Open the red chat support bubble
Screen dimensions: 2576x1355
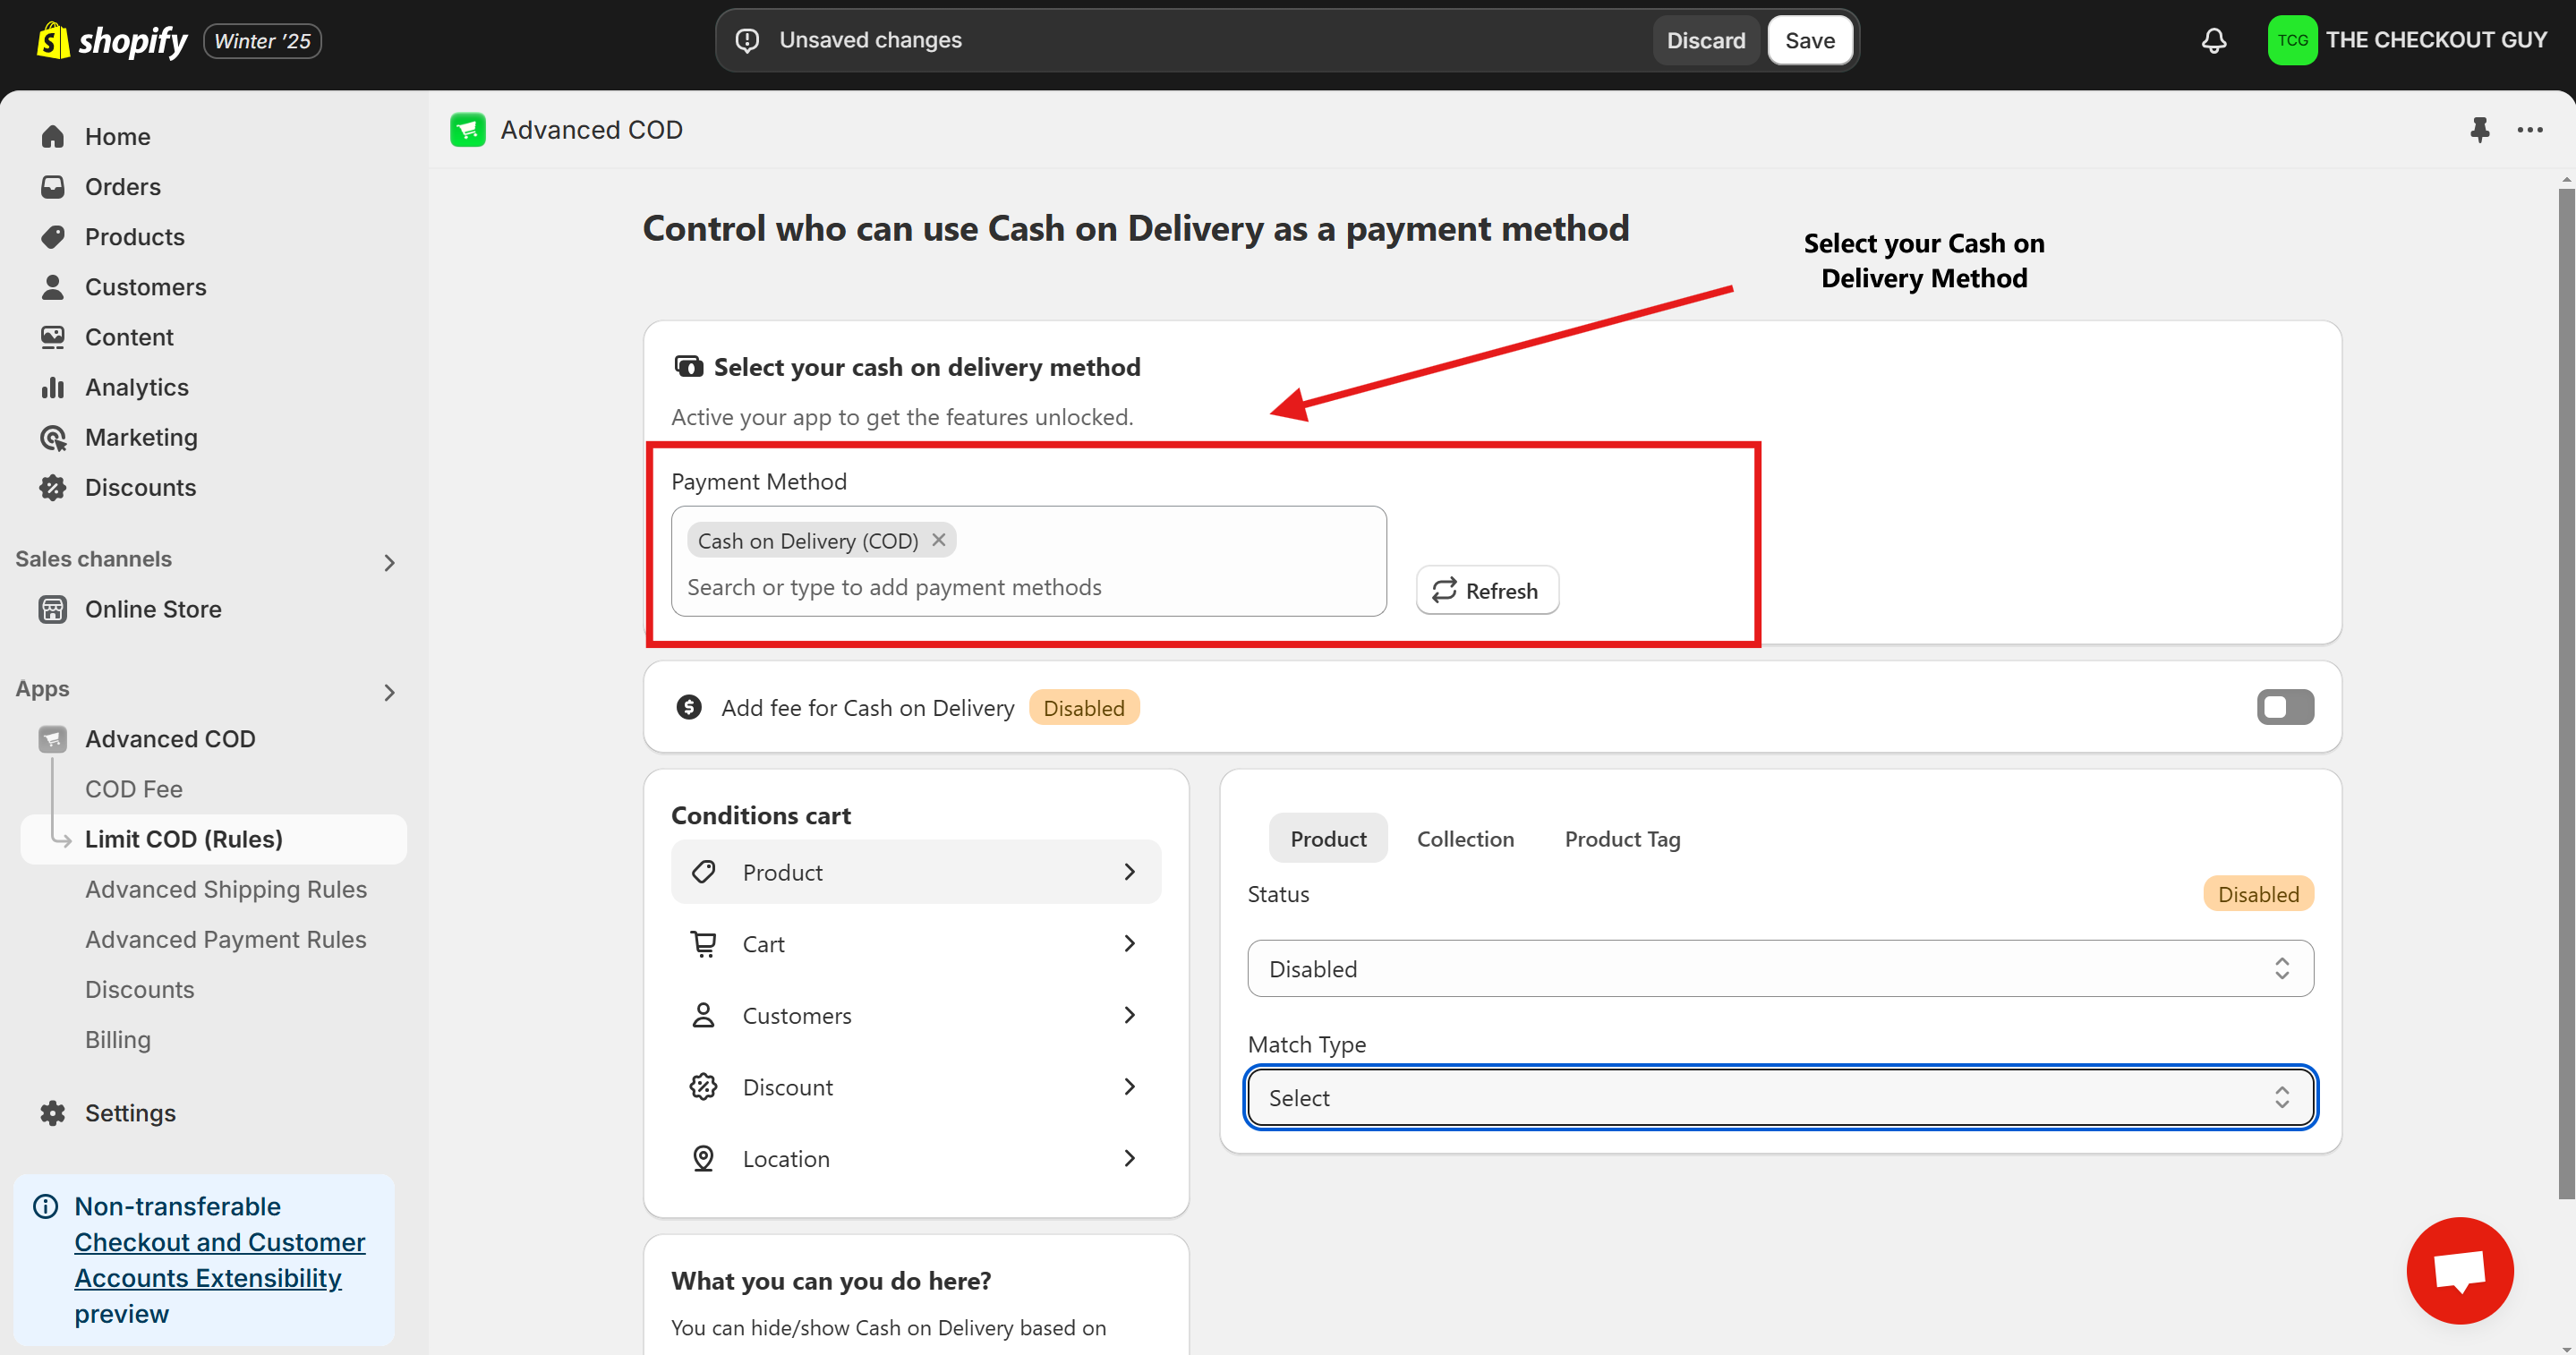click(x=2459, y=1271)
